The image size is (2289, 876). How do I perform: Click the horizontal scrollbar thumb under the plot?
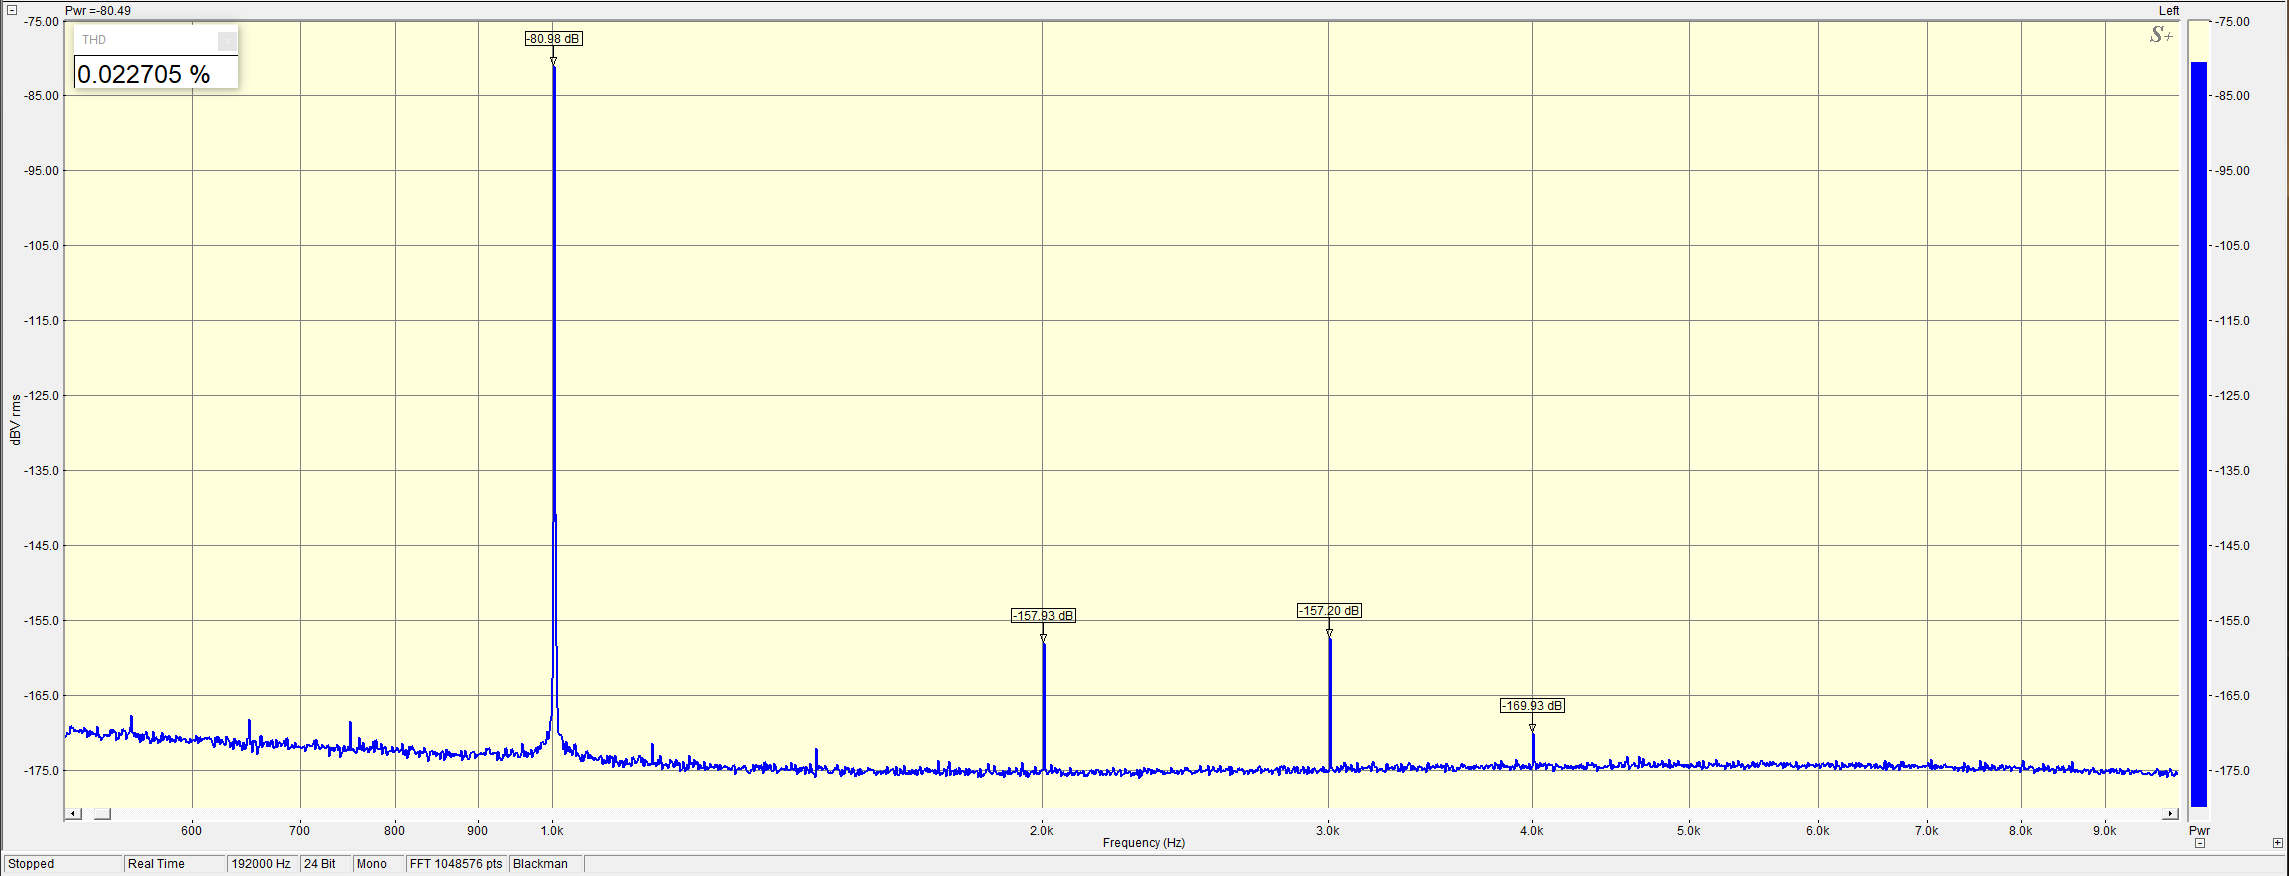coord(102,814)
